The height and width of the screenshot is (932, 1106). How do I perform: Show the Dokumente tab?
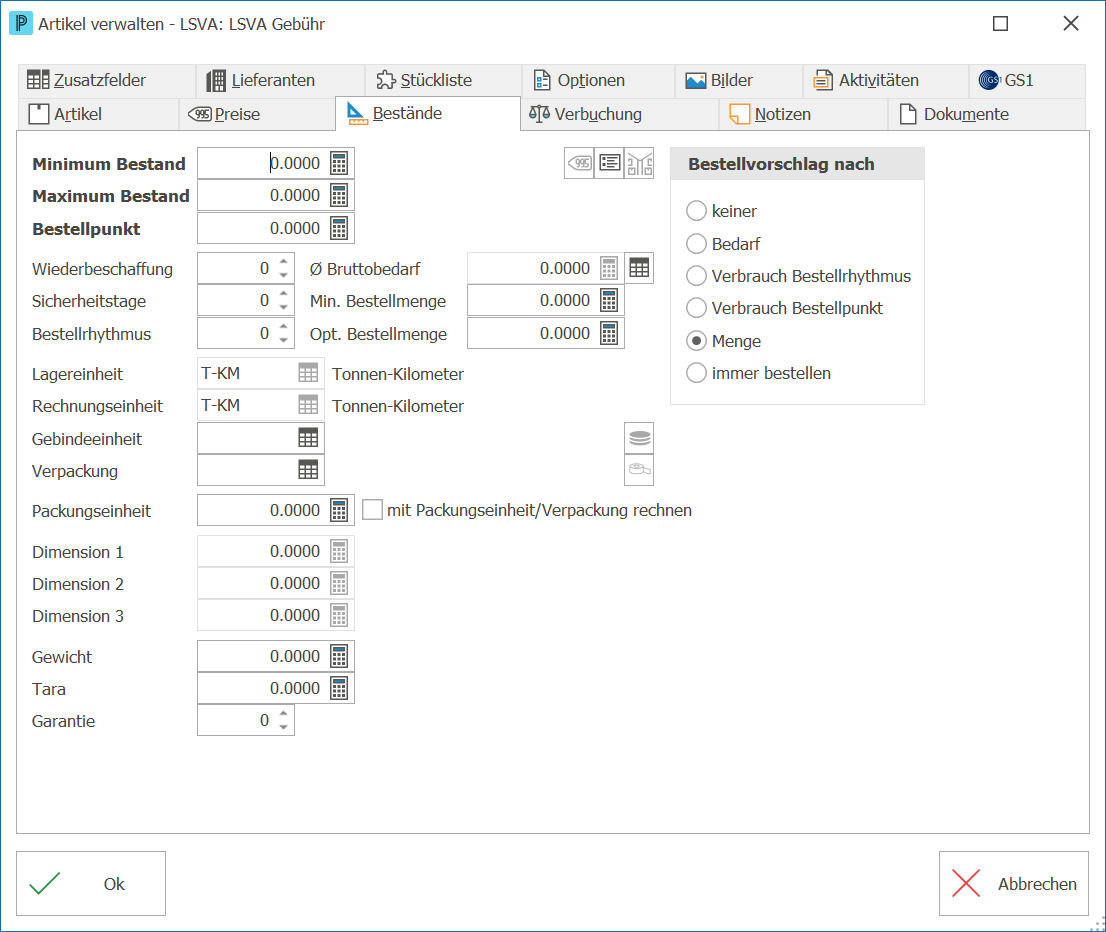click(986, 114)
